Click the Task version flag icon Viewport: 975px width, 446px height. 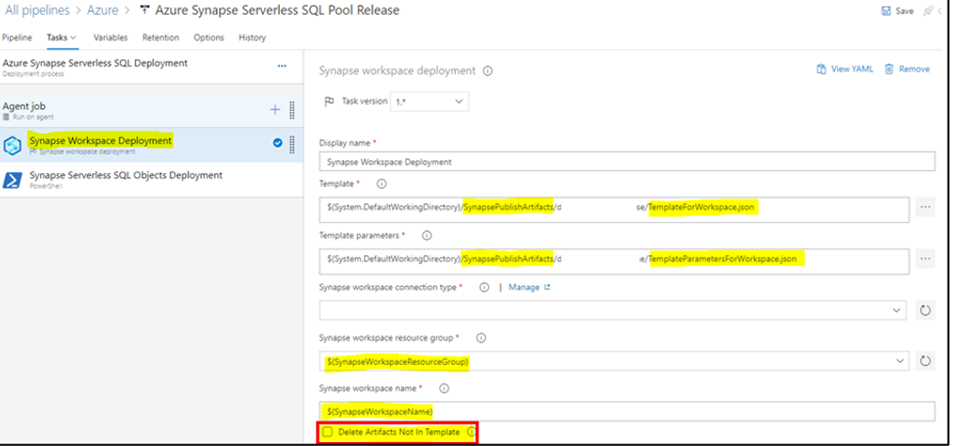(330, 101)
